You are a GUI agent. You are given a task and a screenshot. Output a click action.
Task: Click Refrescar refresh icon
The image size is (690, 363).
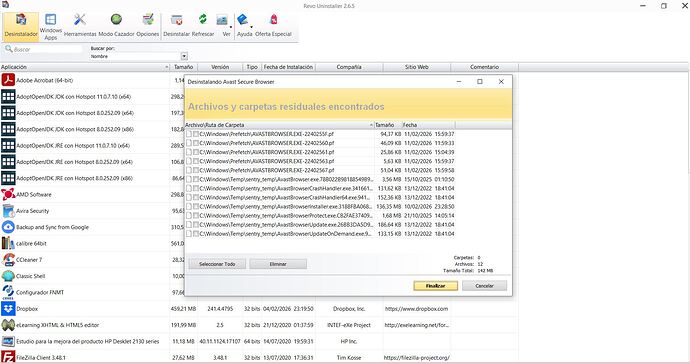coord(202,19)
